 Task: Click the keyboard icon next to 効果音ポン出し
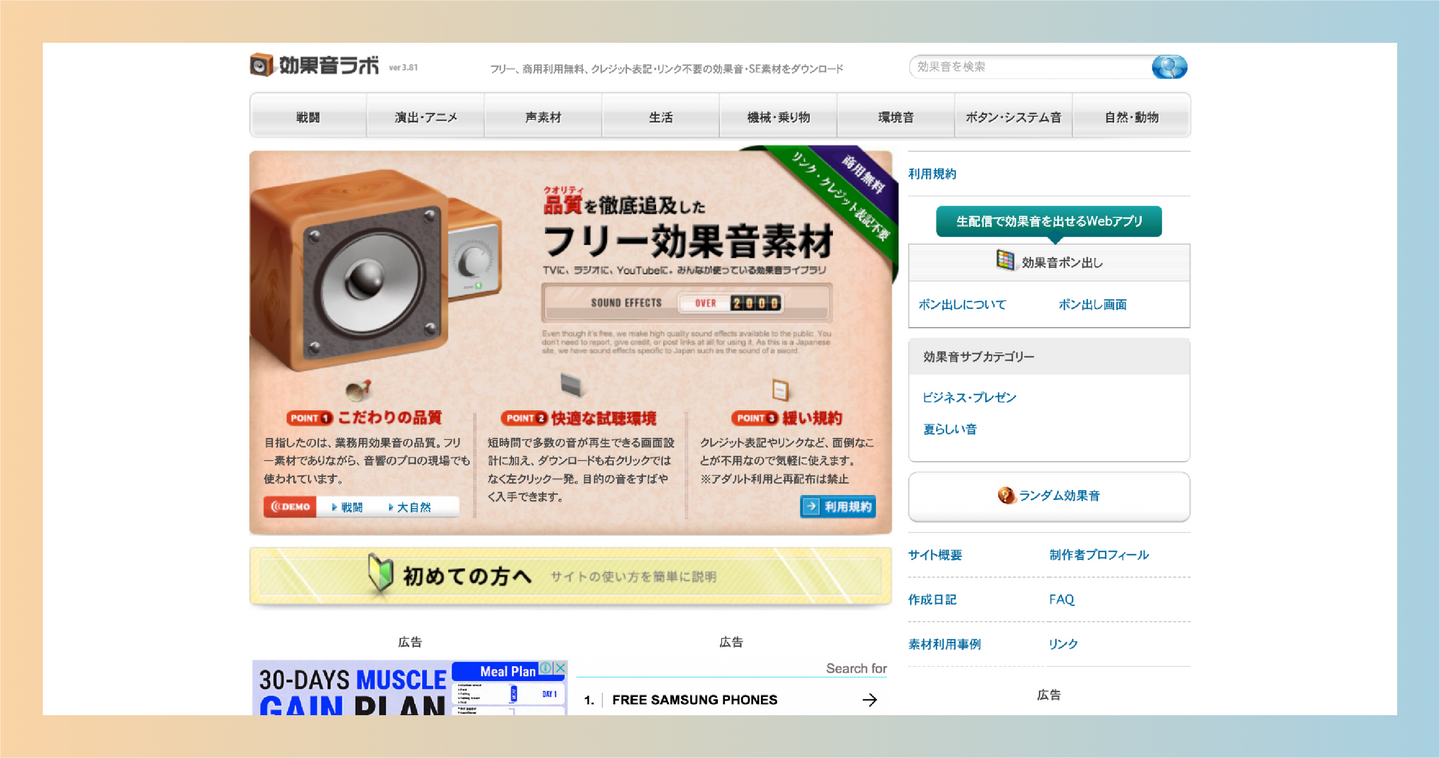pos(1004,260)
